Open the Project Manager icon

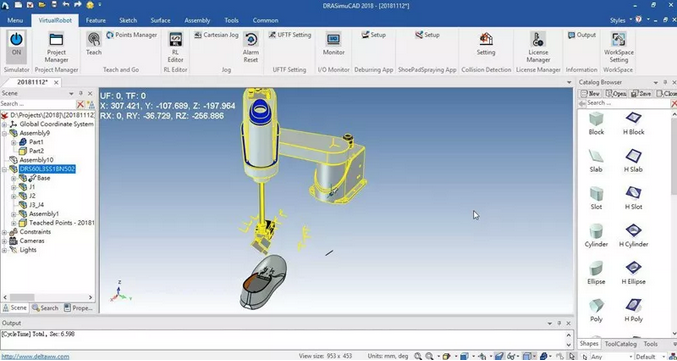pyautogui.click(x=56, y=48)
